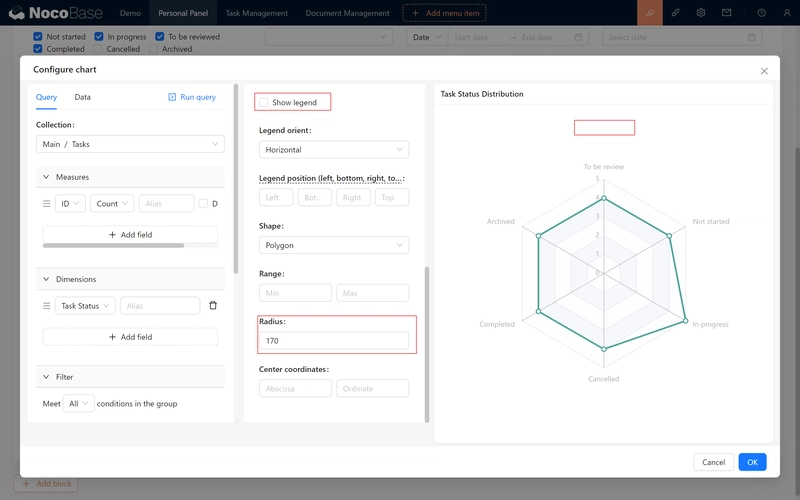Image resolution: width=800 pixels, height=500 pixels.
Task: Check the Archived filter
Action: click(153, 49)
